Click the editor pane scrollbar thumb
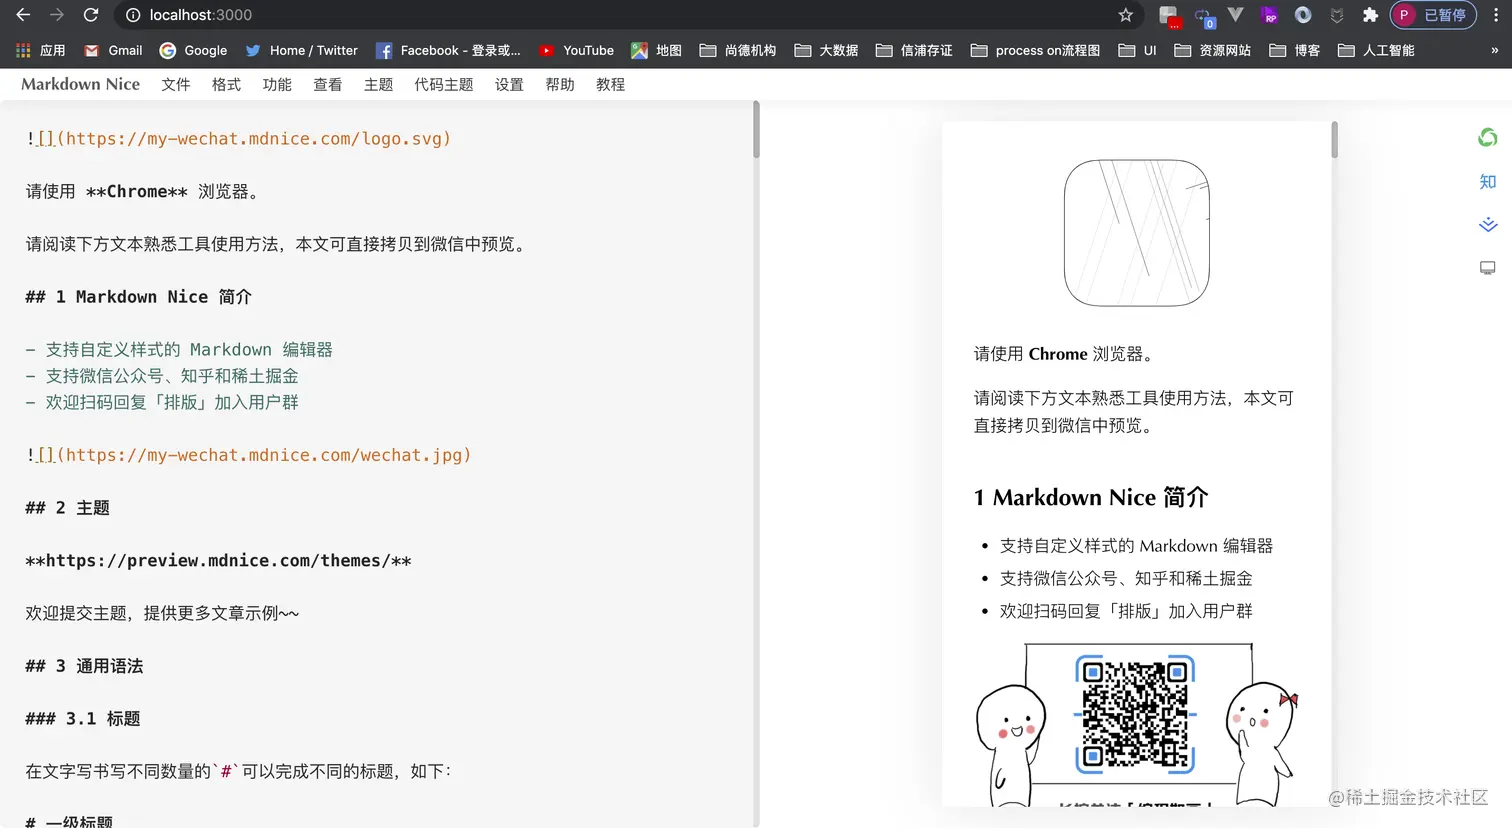 click(756, 130)
